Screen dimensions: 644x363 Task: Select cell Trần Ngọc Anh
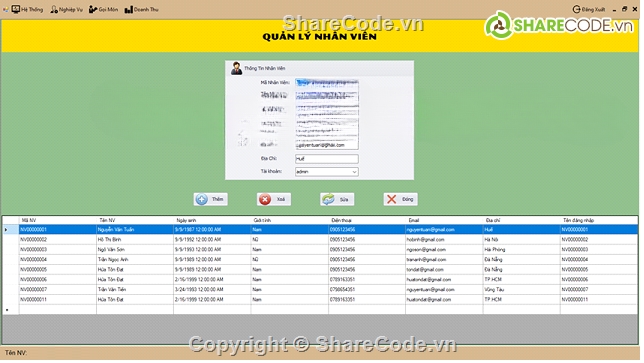[x=136, y=261]
